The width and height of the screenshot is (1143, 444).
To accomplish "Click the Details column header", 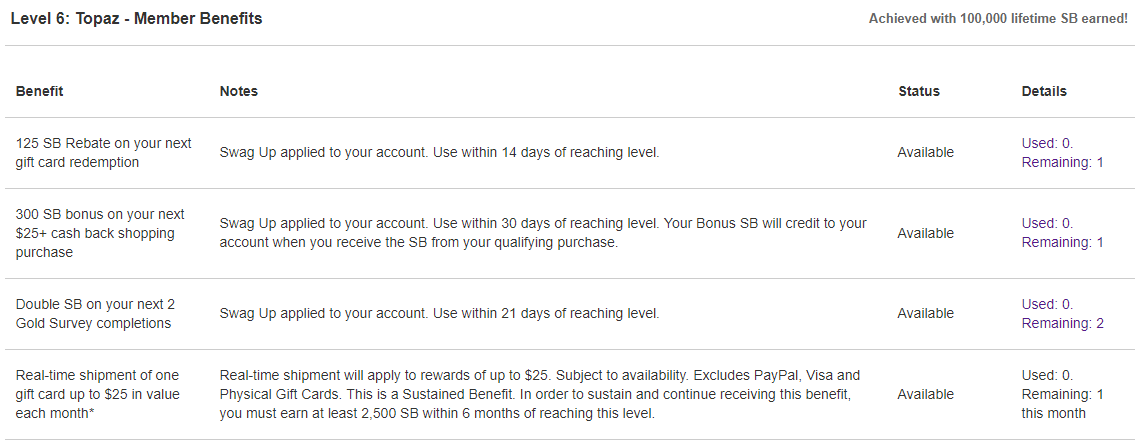I will point(1044,91).
